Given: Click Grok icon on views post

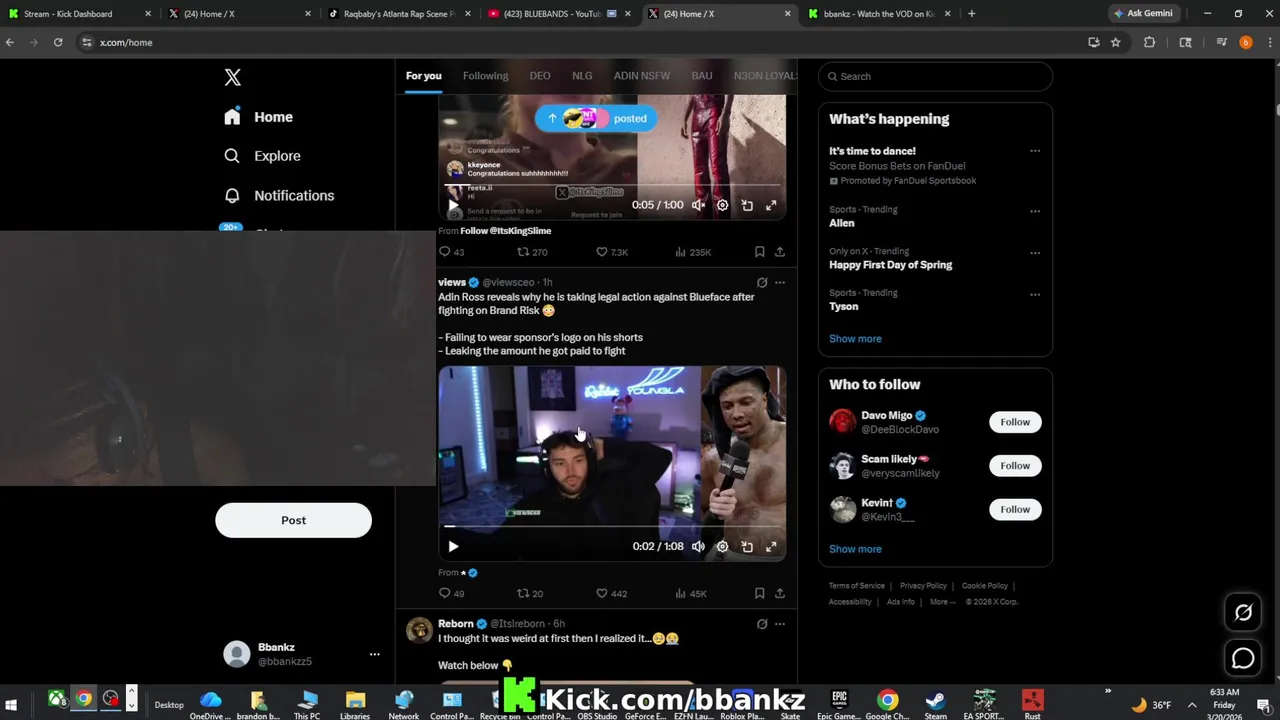Looking at the screenshot, I should 762,283.
